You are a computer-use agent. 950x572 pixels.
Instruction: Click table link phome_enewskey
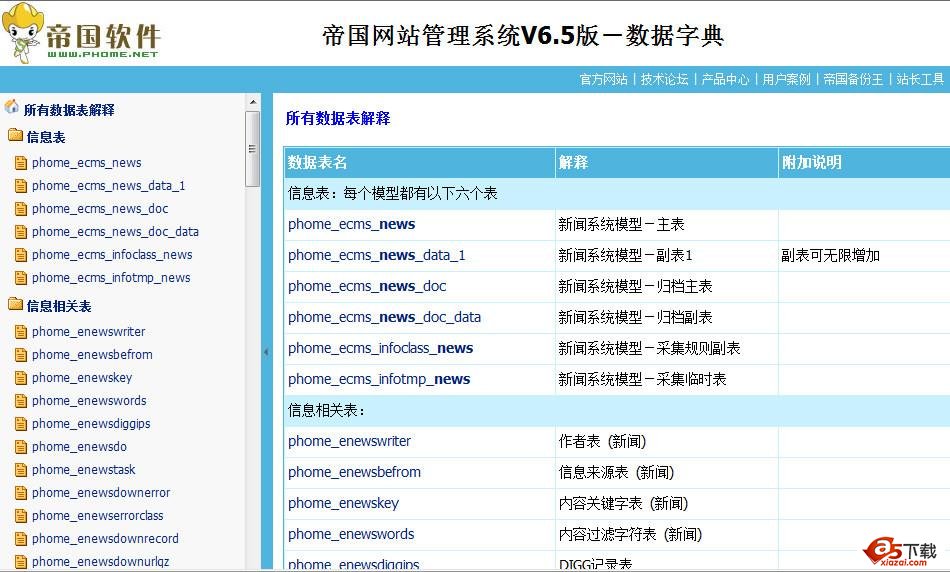point(344,503)
